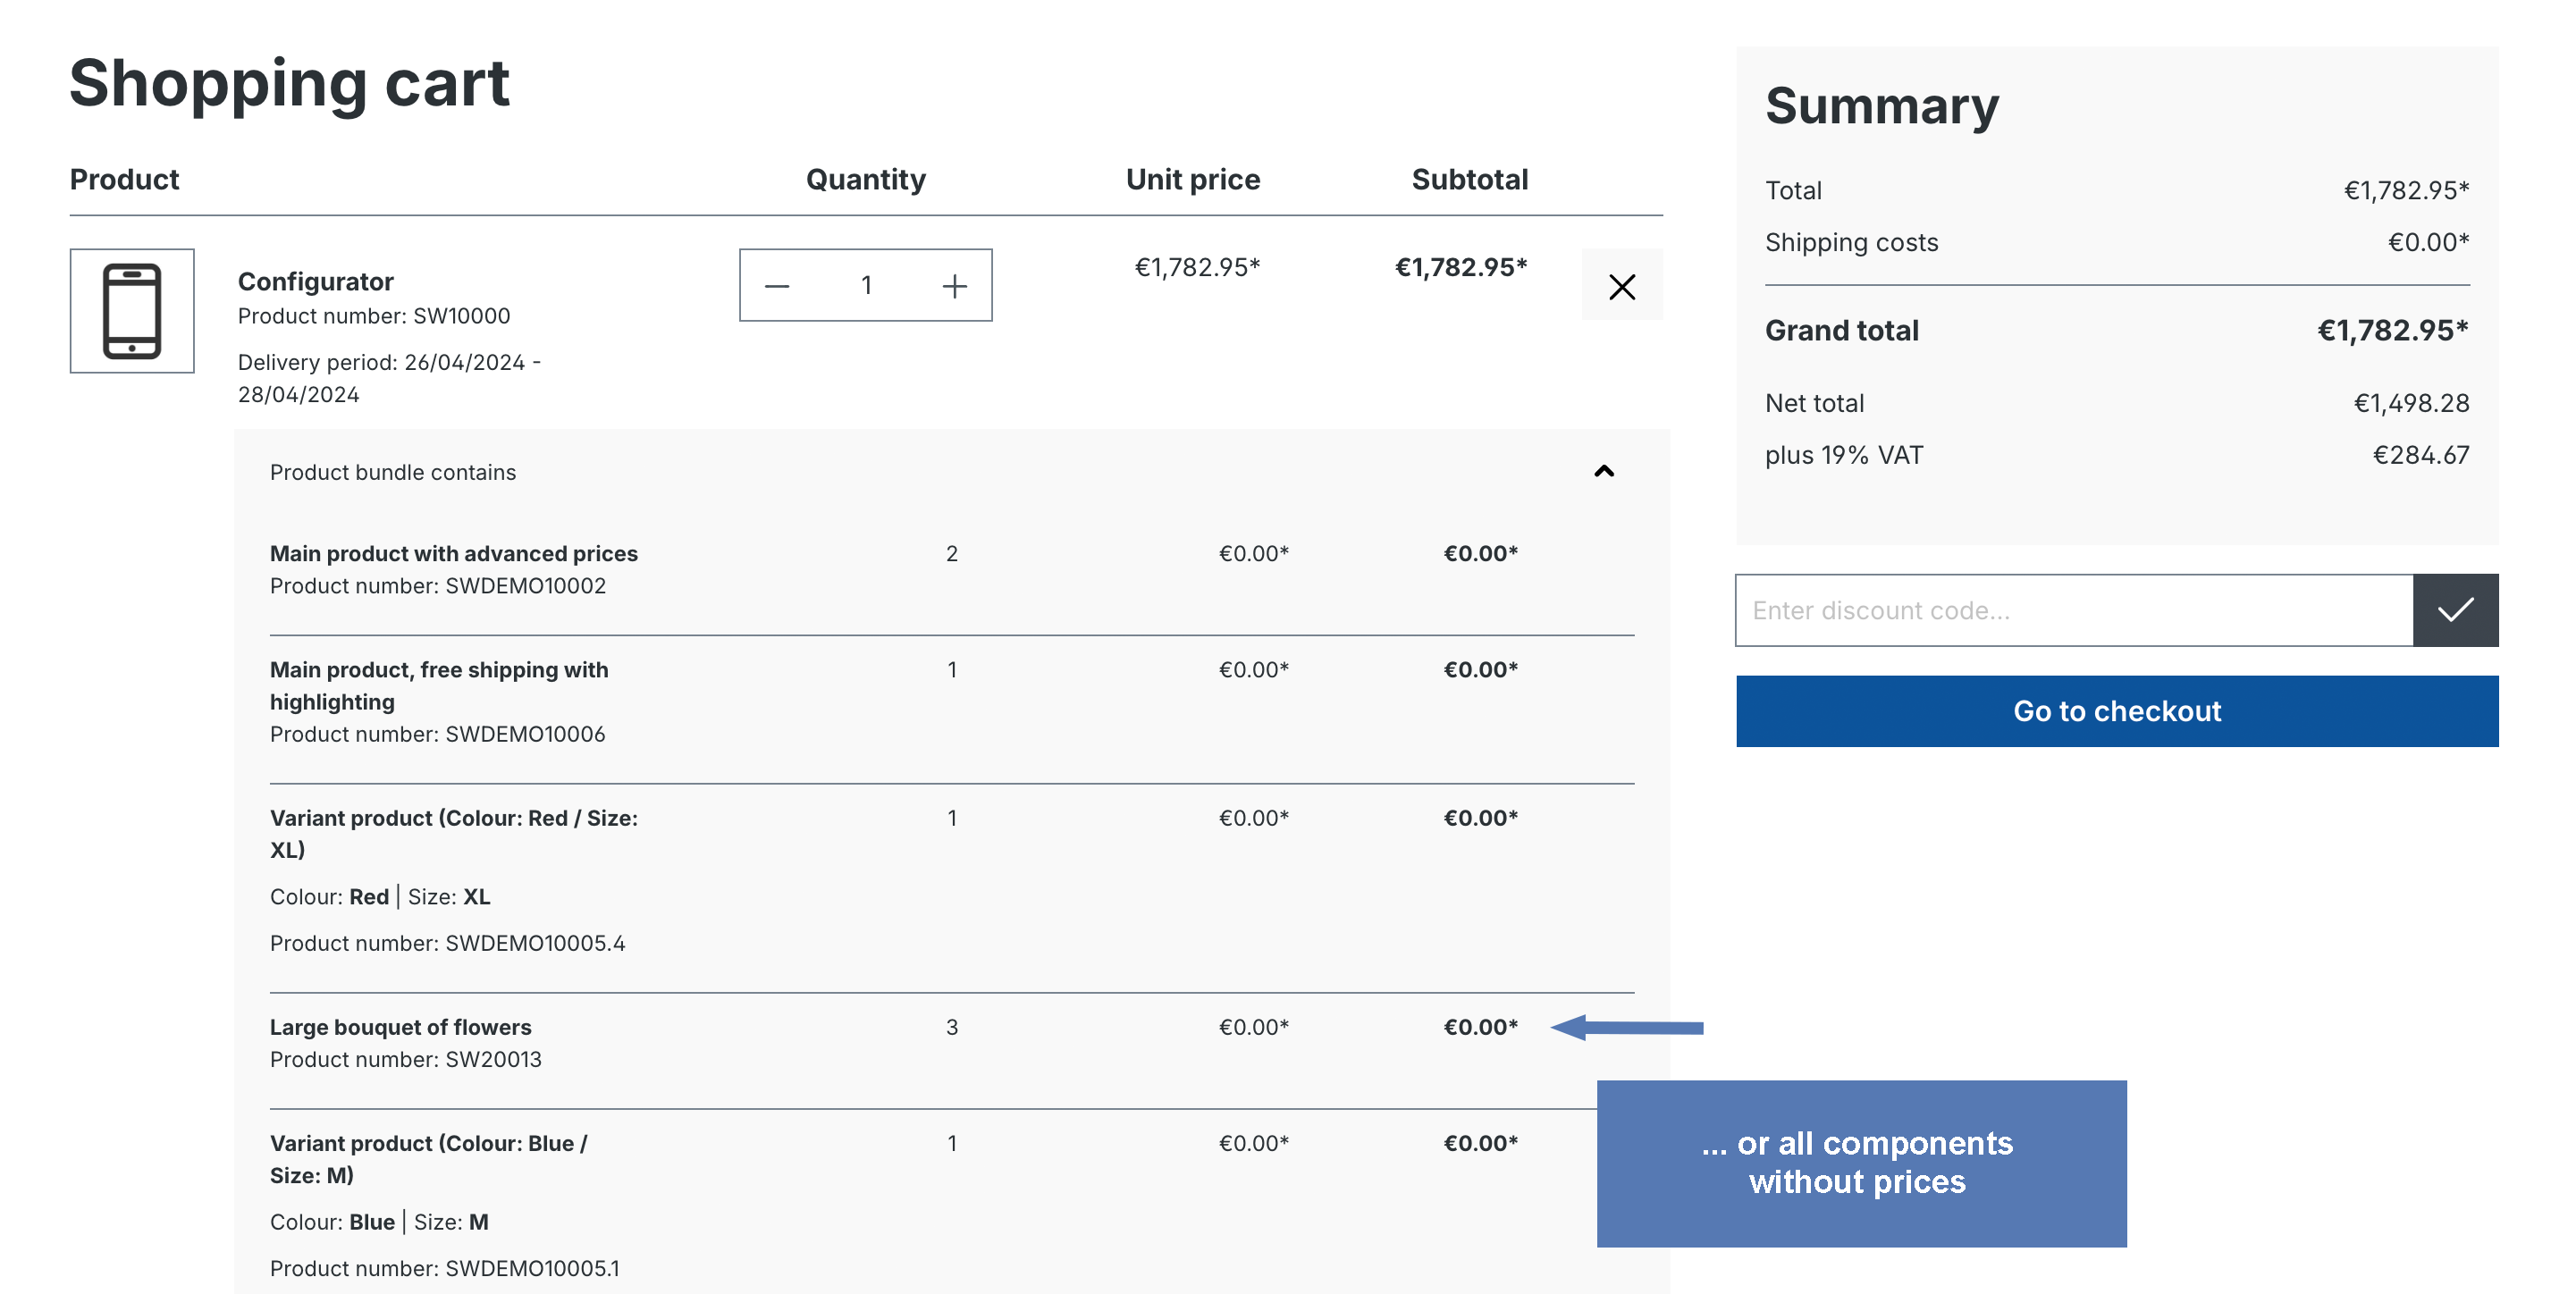Click the Net total €1,498.28 value
Viewport: 2576px width, 1294px height.
[2411, 403]
